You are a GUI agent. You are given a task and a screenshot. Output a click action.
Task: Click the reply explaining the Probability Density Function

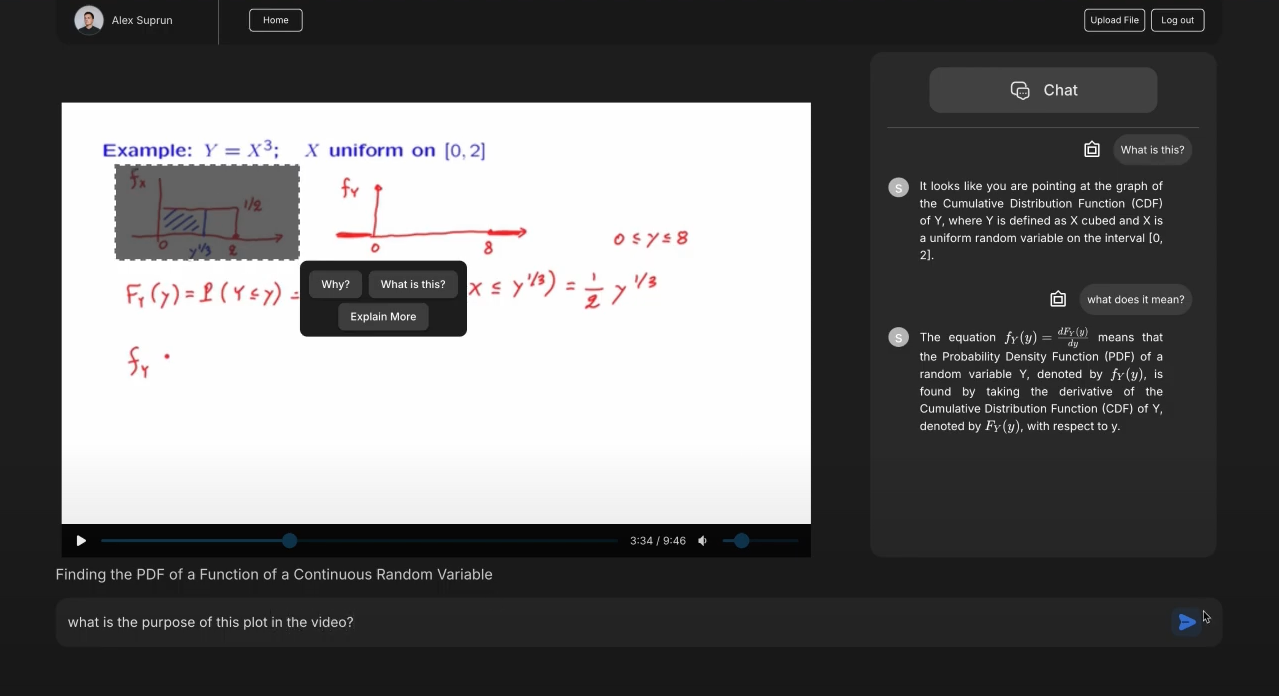[x=1041, y=381]
